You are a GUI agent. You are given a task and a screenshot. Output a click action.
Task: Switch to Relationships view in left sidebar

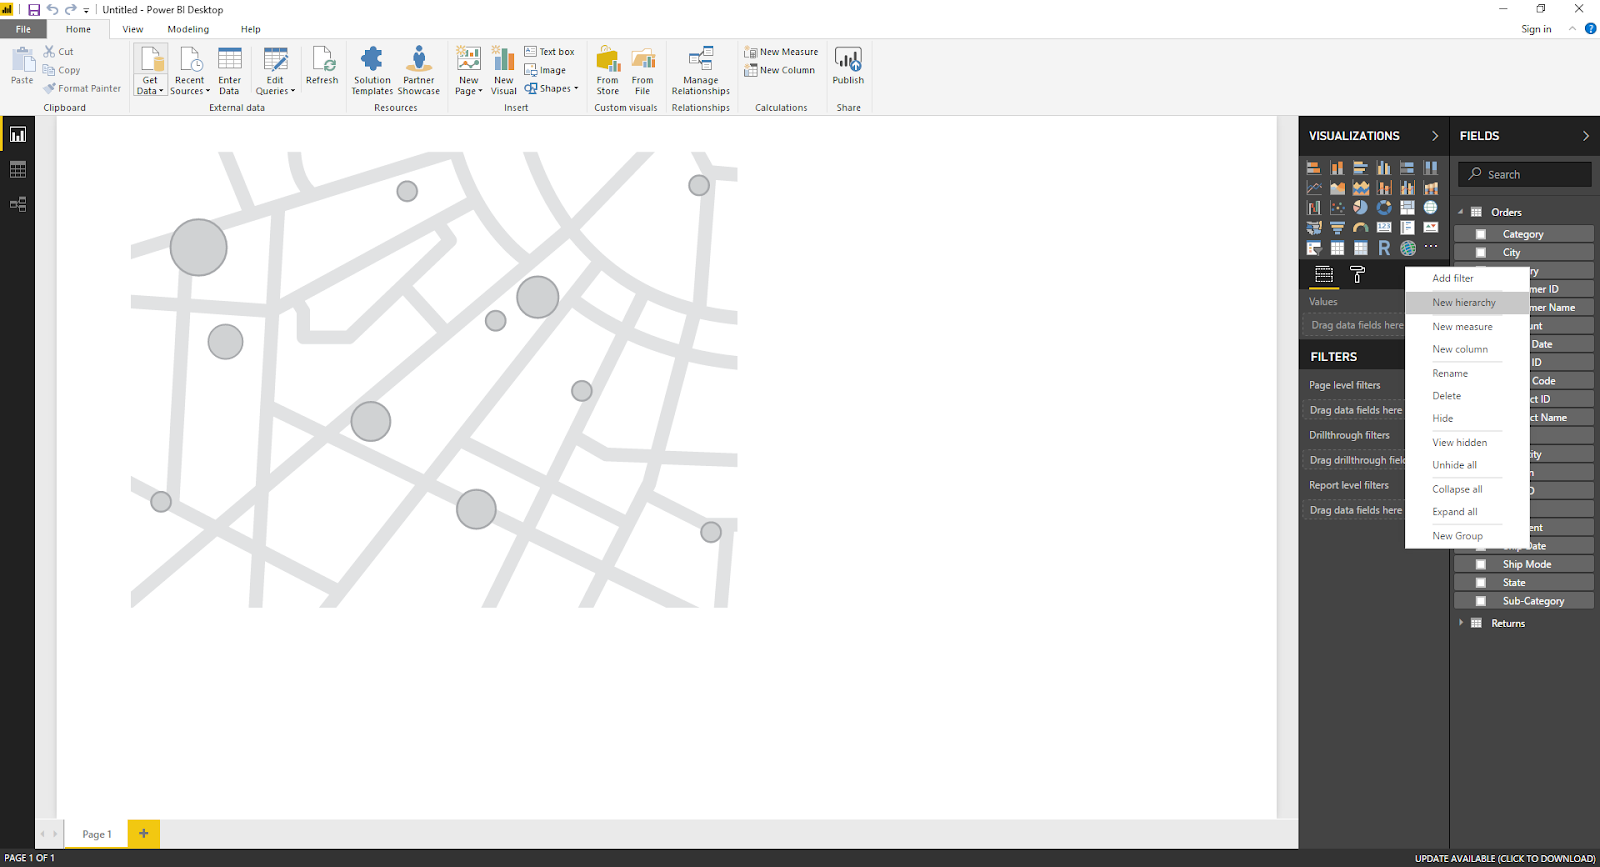(x=18, y=205)
